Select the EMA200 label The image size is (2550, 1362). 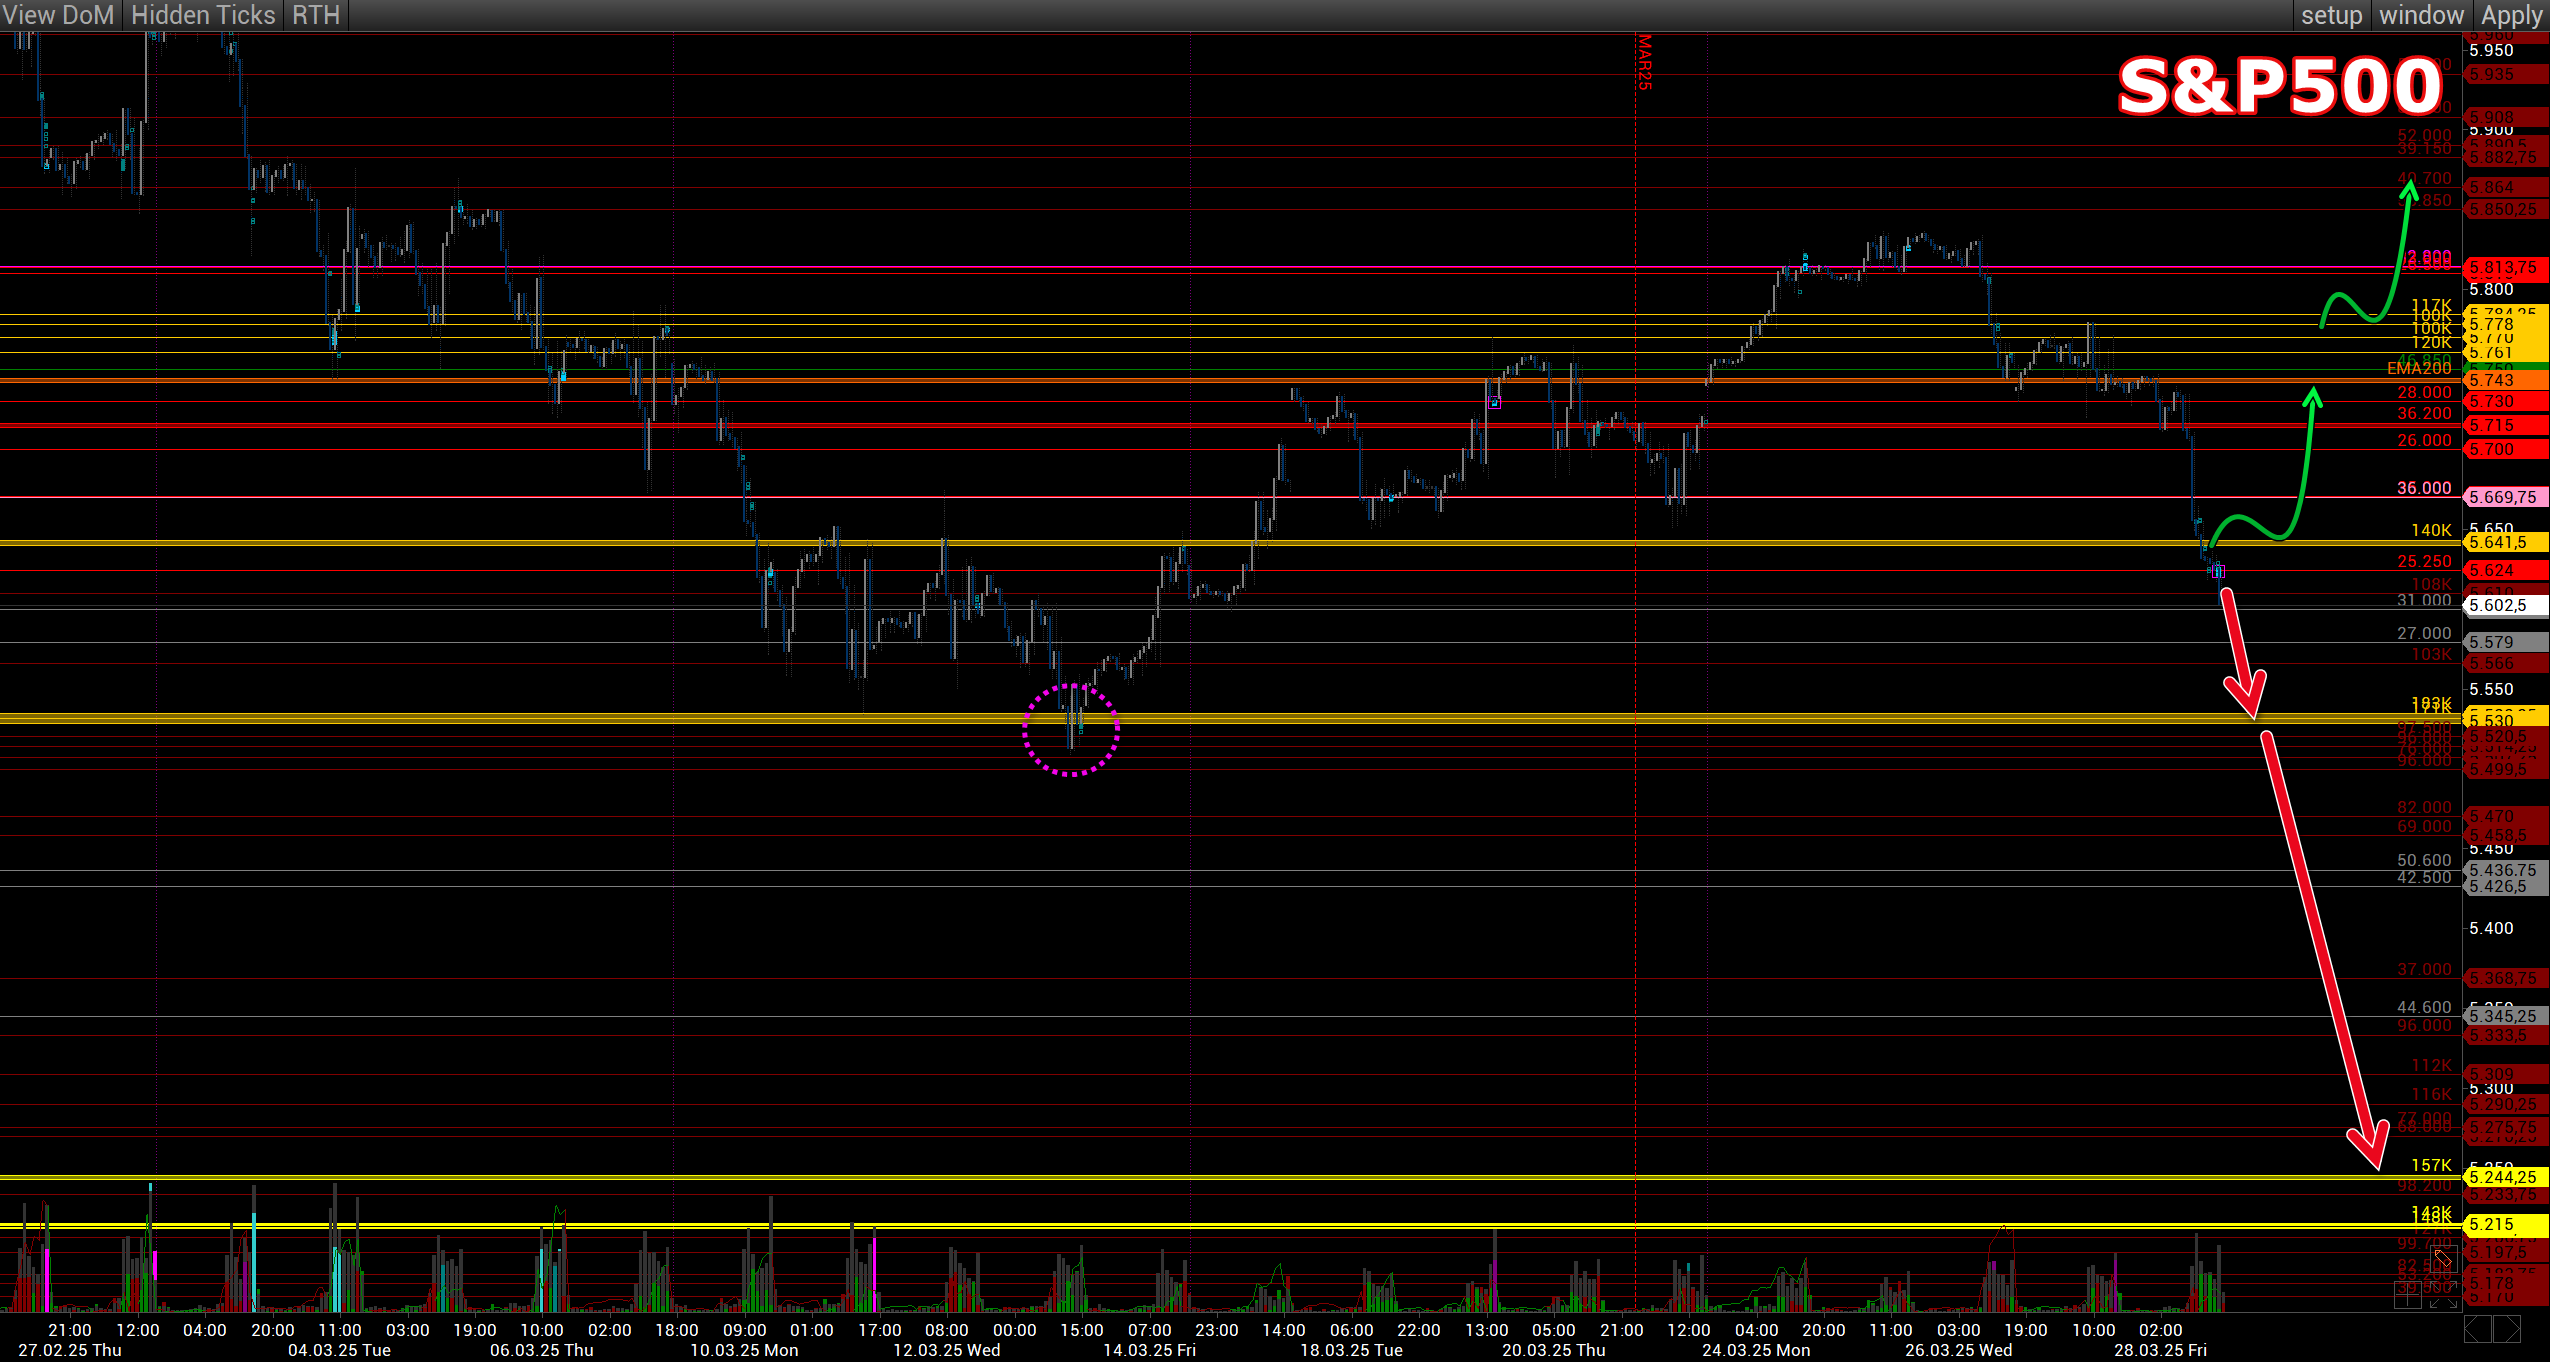(2419, 369)
